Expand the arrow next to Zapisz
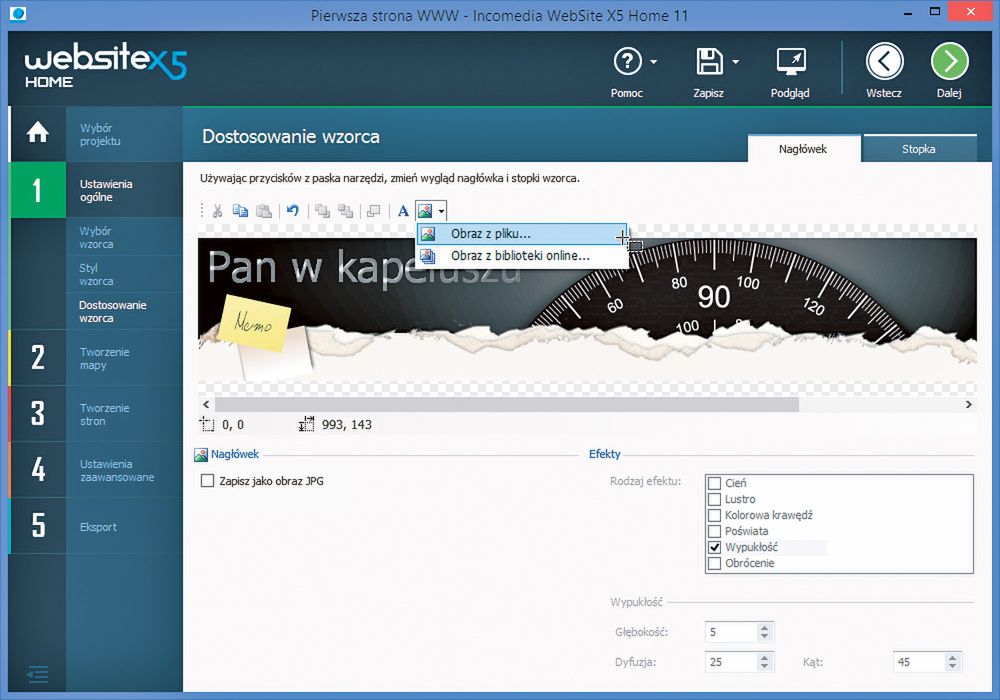Image resolution: width=1000 pixels, height=700 pixels. point(735,62)
